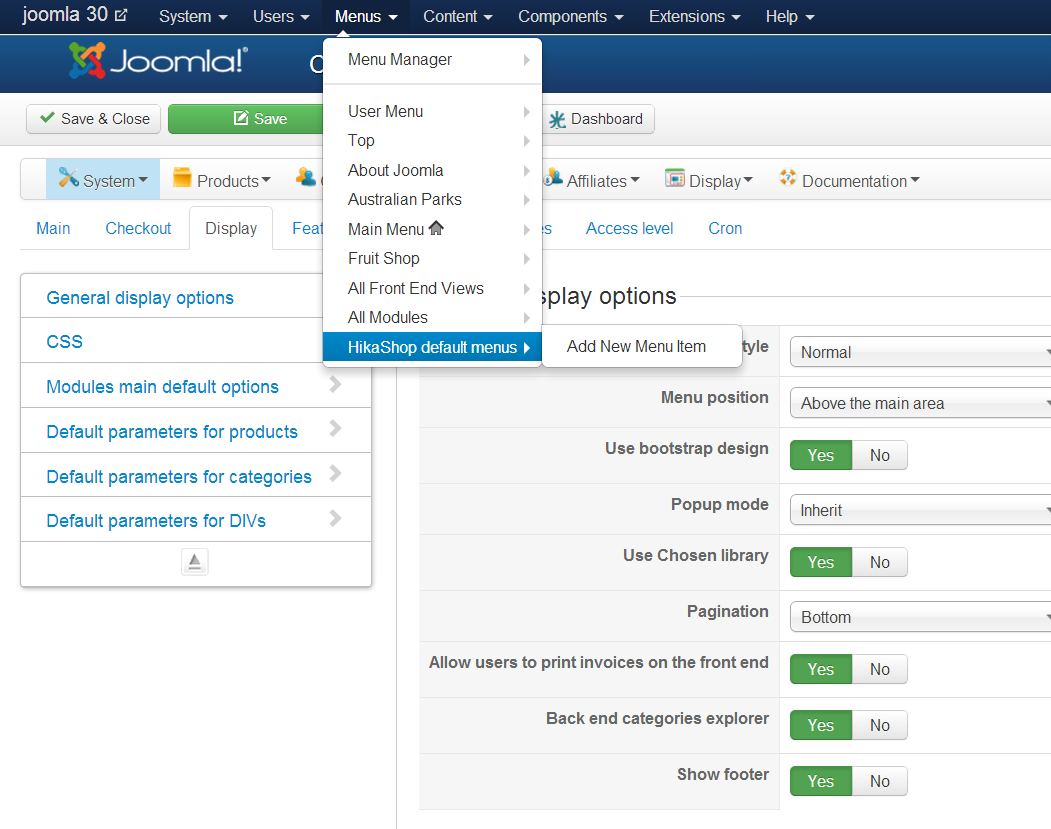Screen dimensions: 1051x829
Task: Switch to the Checkout tab
Action: click(138, 229)
